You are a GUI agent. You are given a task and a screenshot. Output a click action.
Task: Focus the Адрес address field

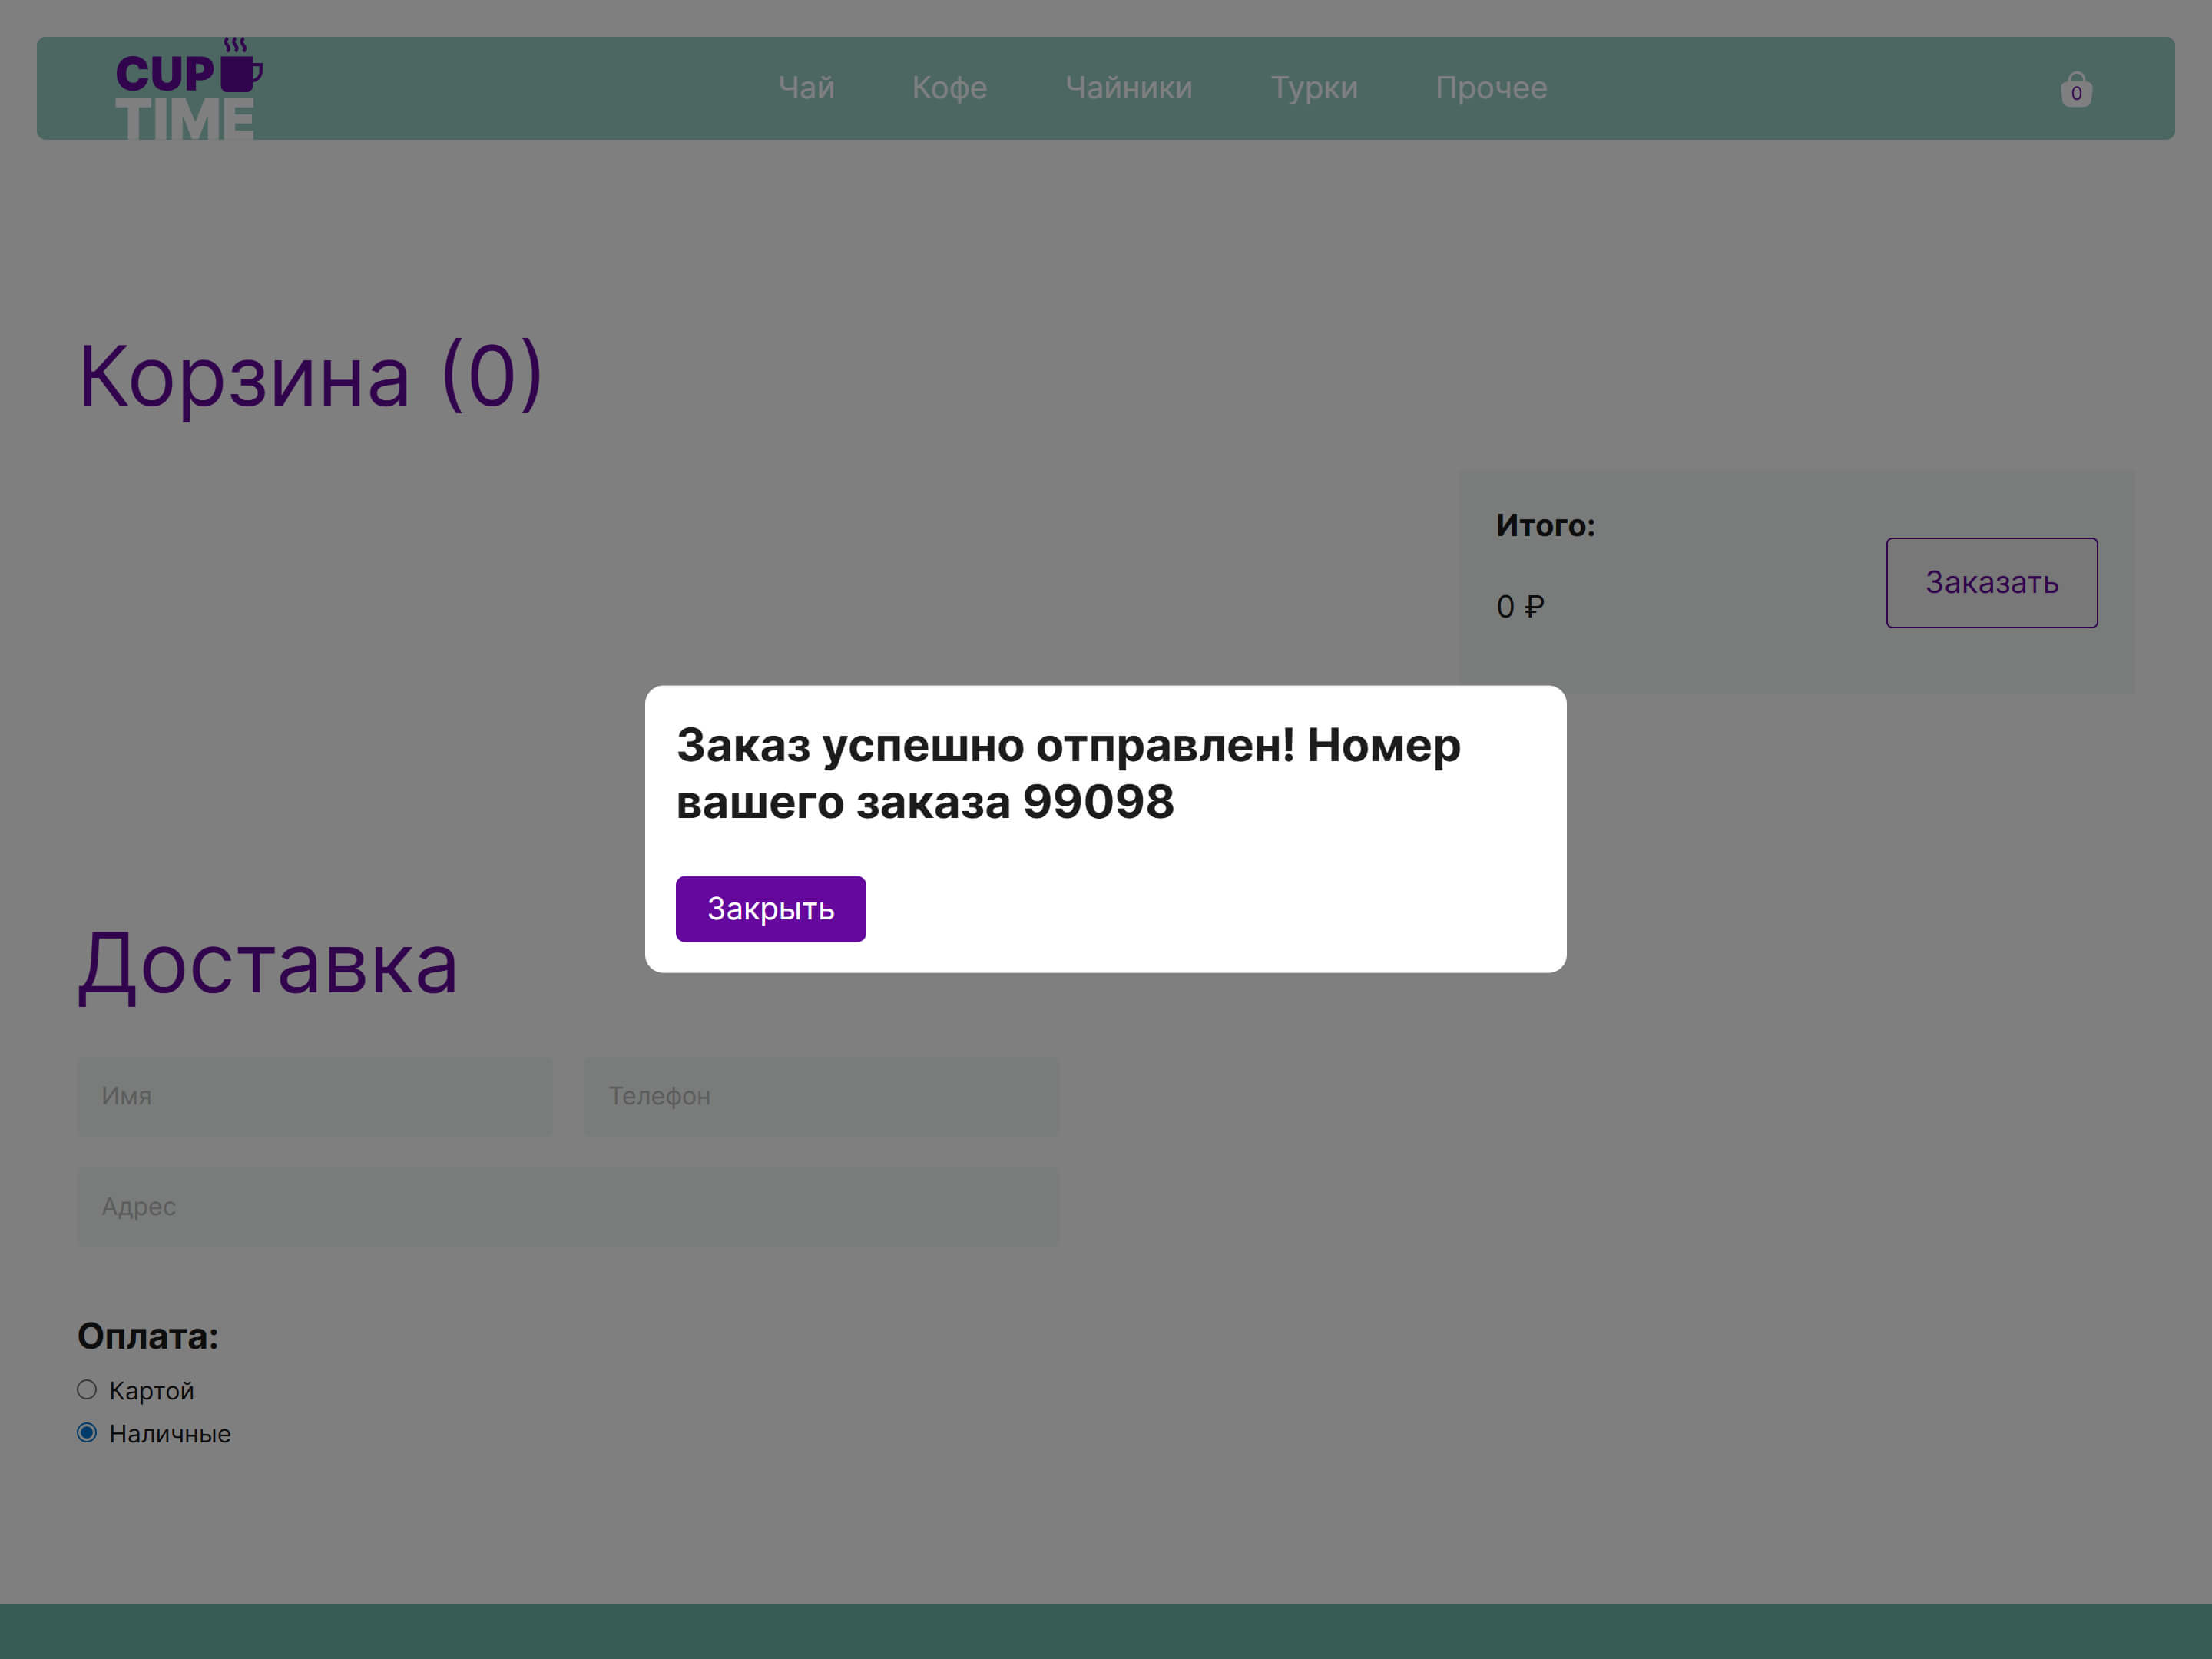click(567, 1207)
